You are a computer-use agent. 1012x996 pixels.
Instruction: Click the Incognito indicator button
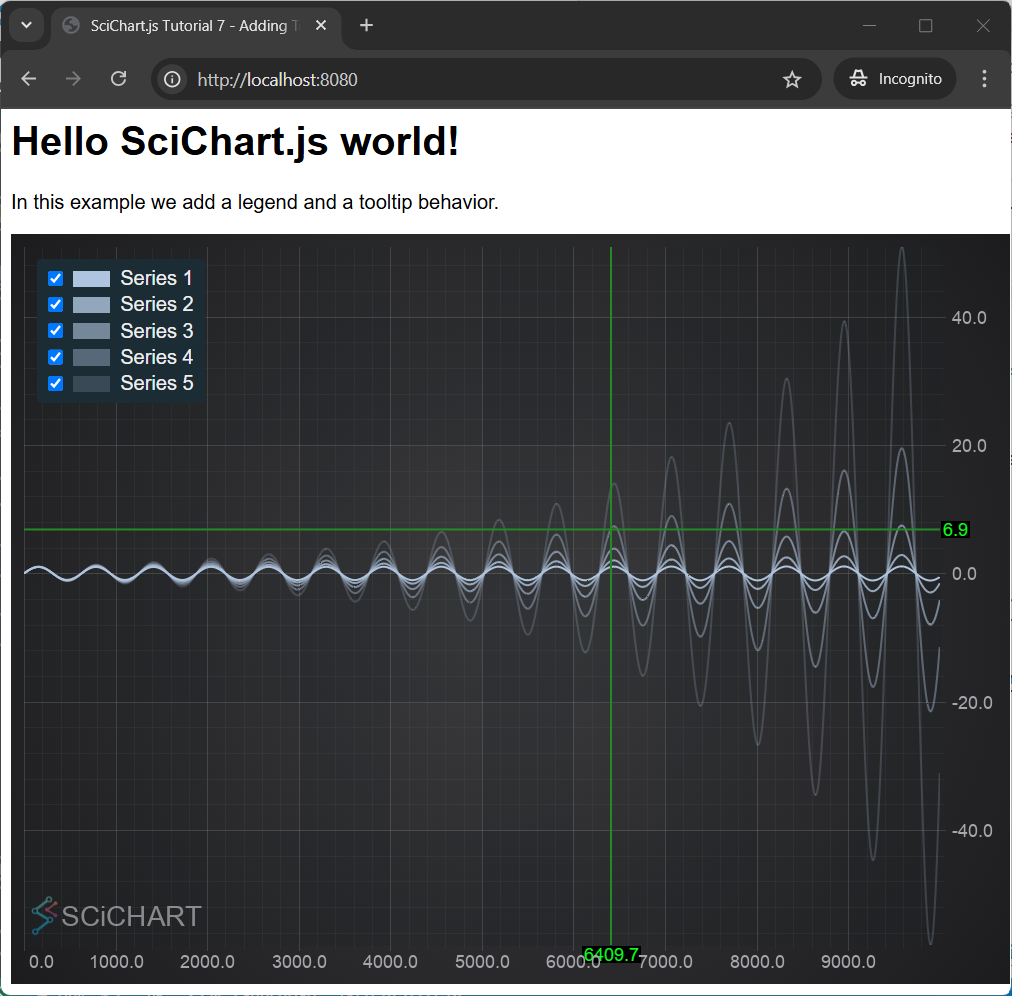pyautogui.click(x=895, y=79)
